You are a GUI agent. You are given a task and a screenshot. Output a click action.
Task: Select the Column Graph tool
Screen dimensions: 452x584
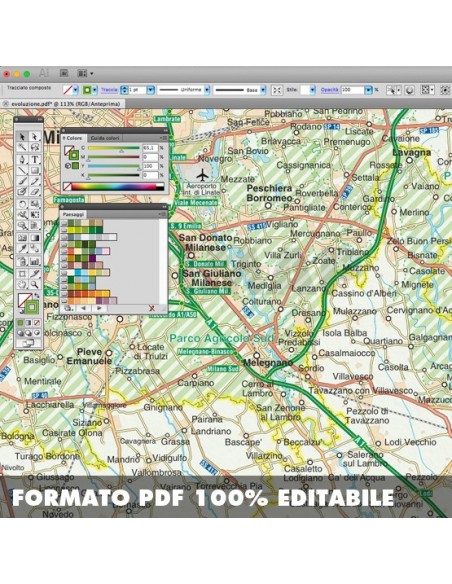click(35, 261)
